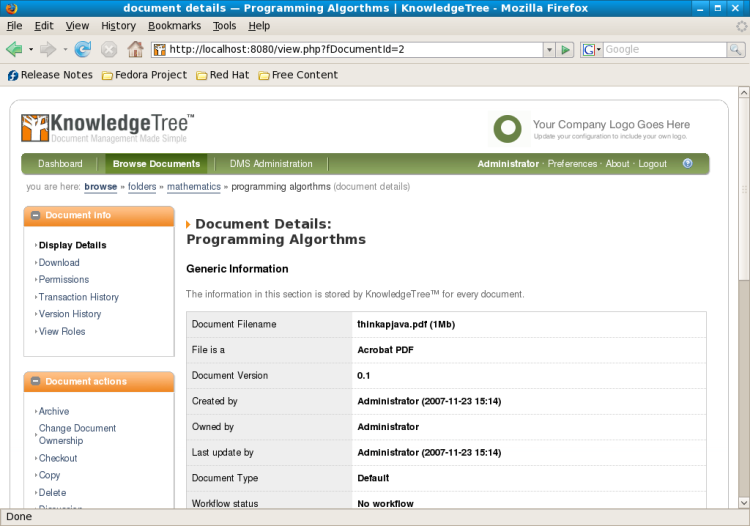
Task: Click the scrollbar down arrow
Action: click(744, 502)
